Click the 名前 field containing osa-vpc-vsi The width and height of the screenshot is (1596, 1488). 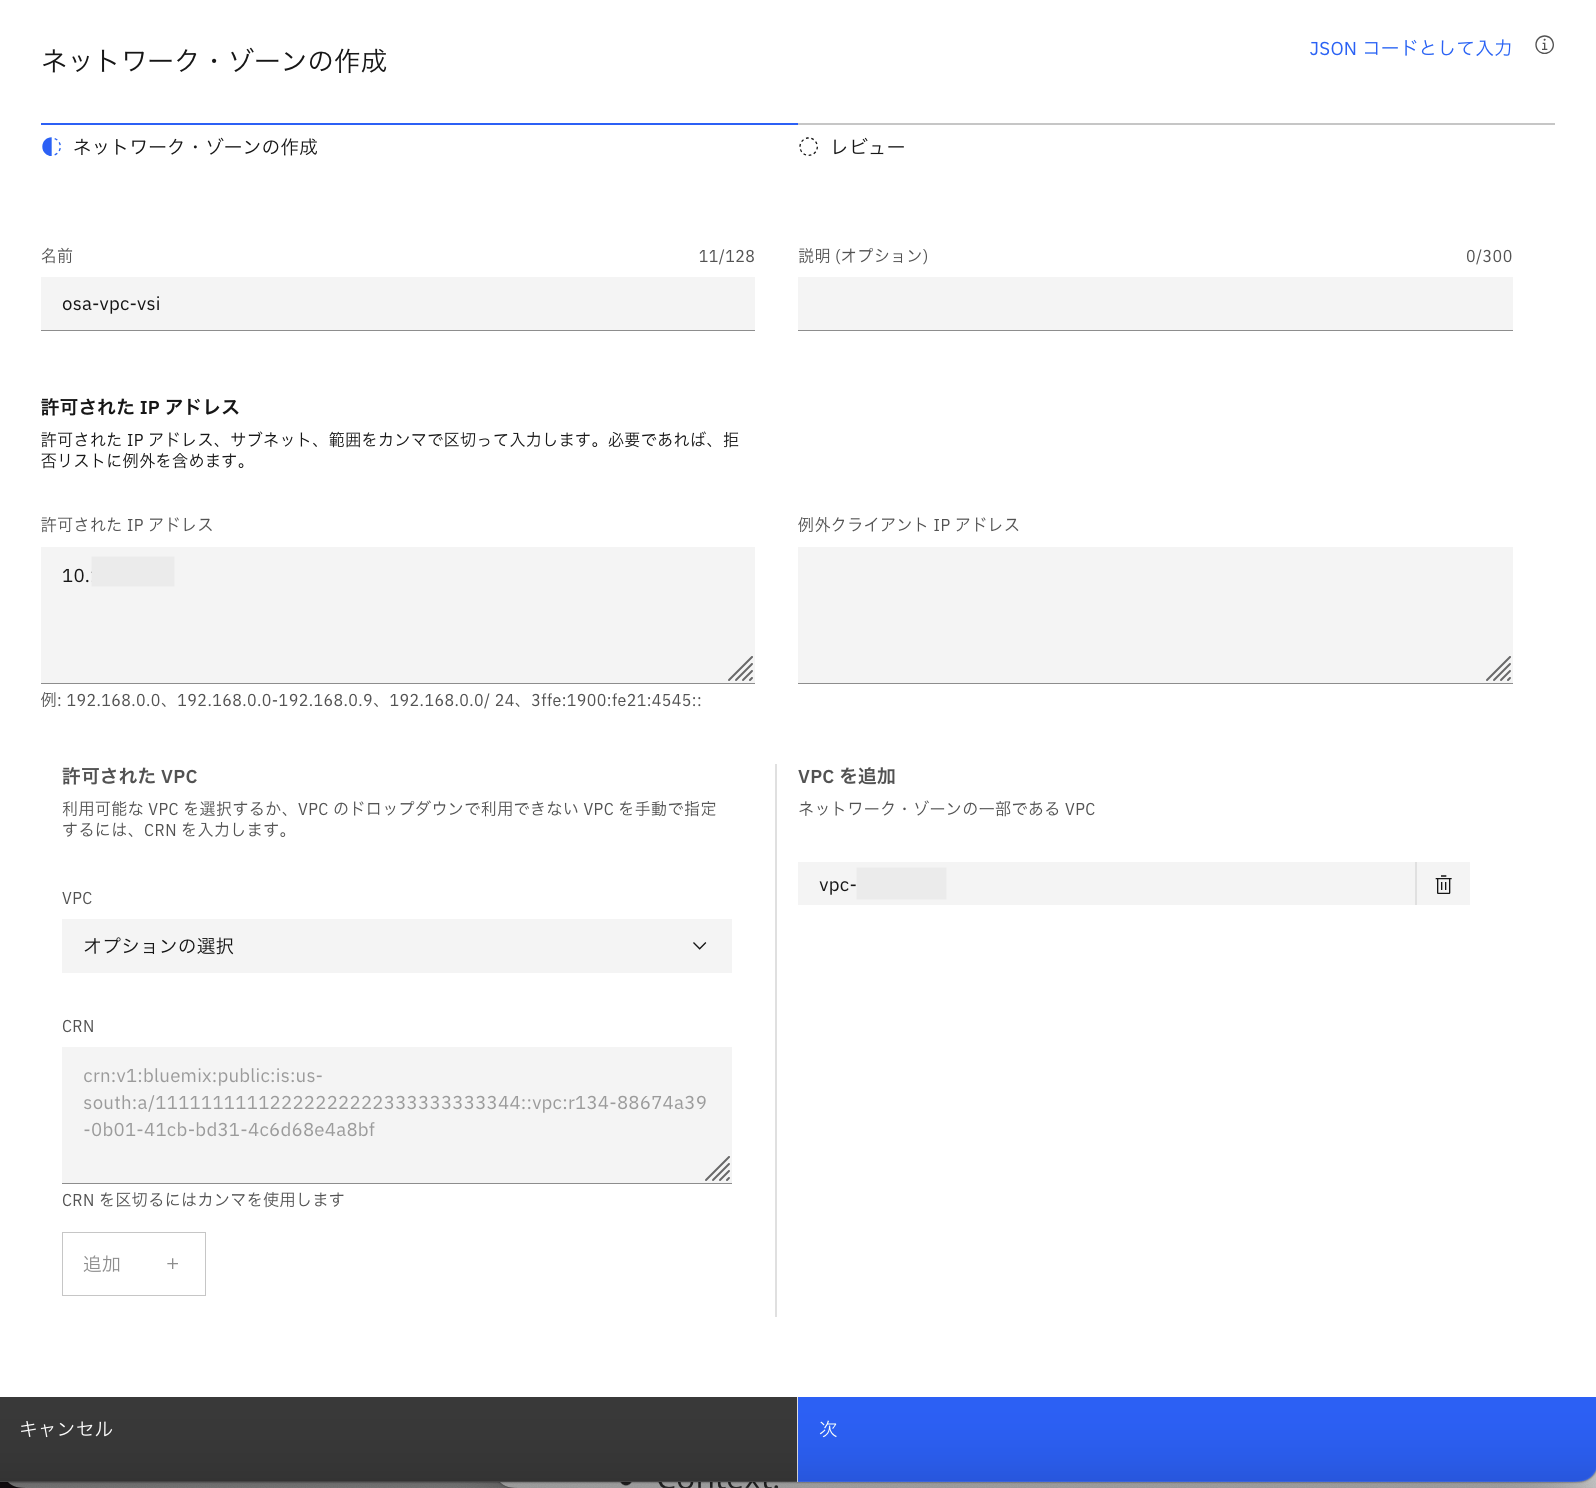coord(398,304)
